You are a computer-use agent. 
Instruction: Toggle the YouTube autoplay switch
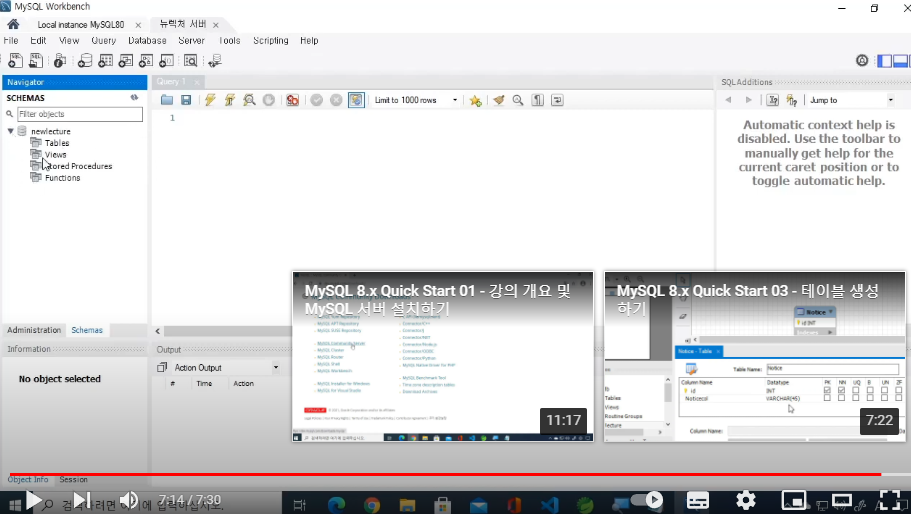click(646, 500)
